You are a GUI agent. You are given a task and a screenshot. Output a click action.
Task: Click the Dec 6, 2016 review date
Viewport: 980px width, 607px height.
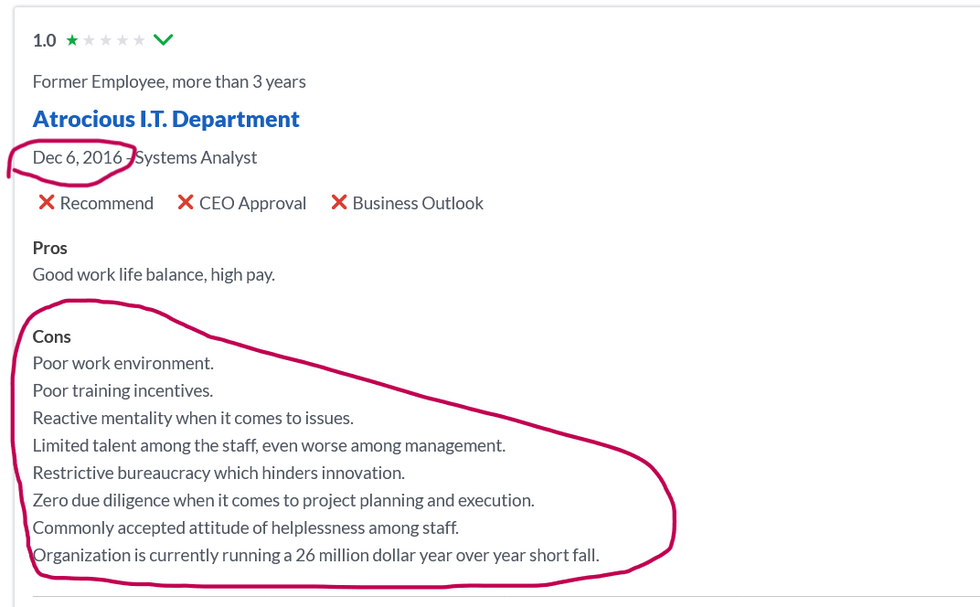[x=77, y=157]
